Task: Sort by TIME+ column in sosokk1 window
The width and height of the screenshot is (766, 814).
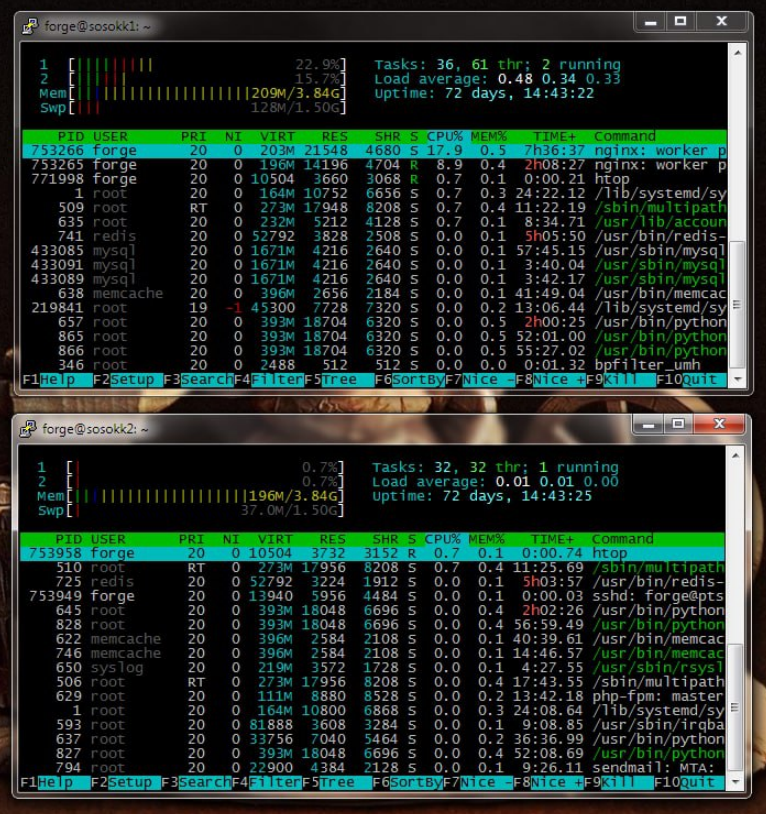Action: [554, 137]
